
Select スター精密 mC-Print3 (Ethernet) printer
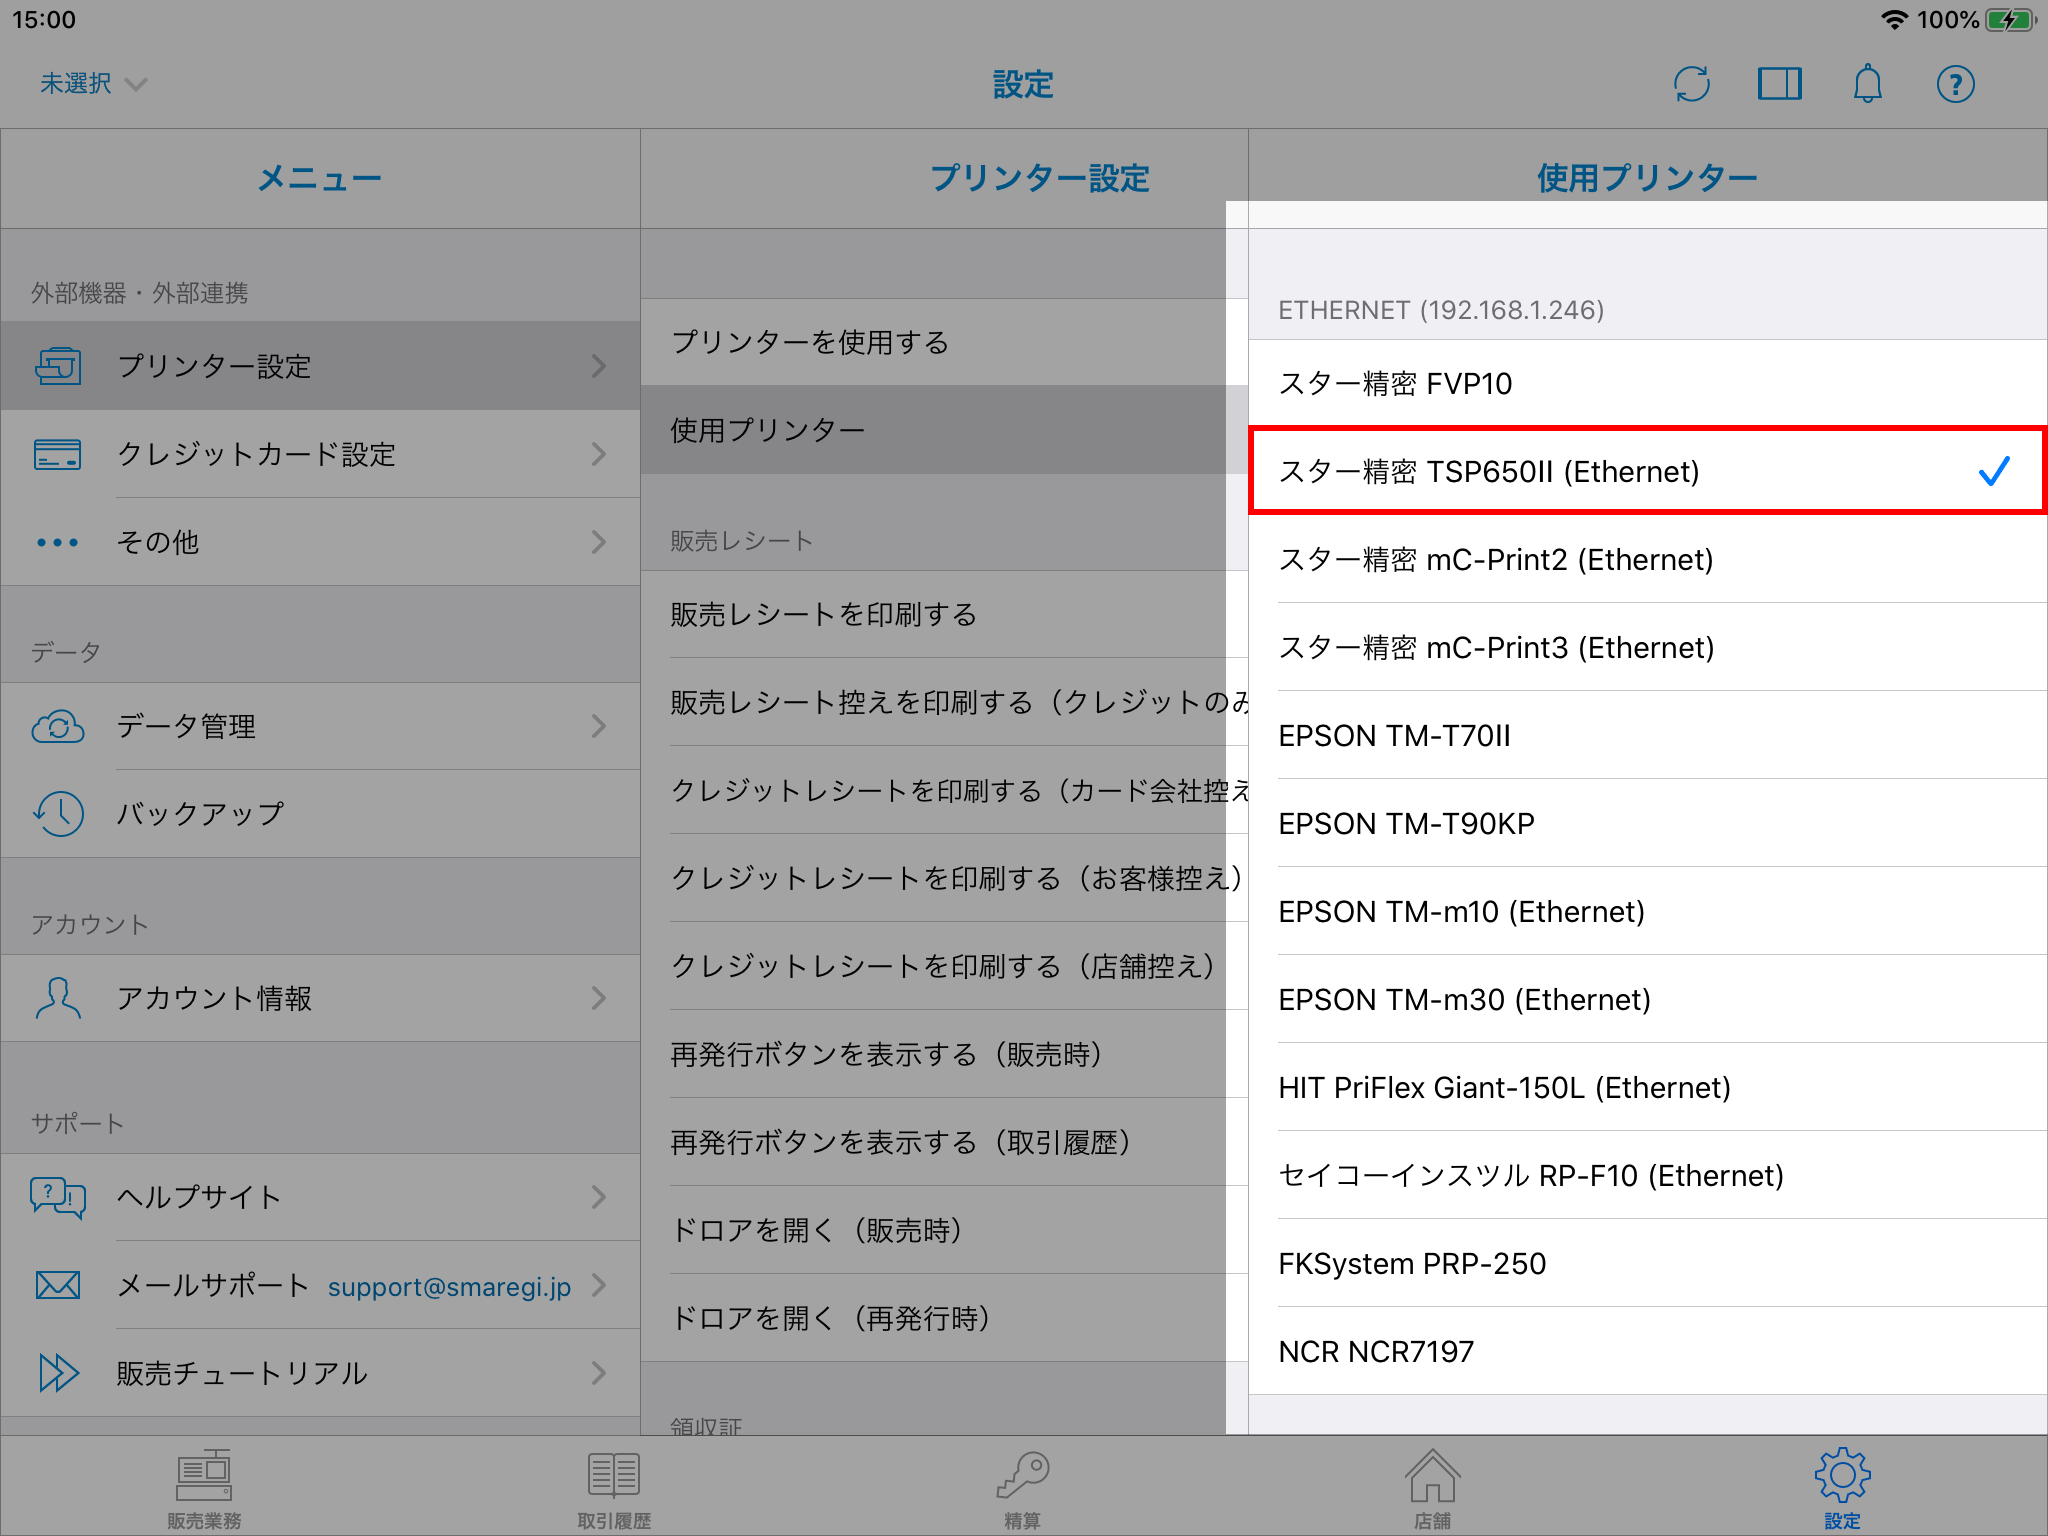(1648, 648)
